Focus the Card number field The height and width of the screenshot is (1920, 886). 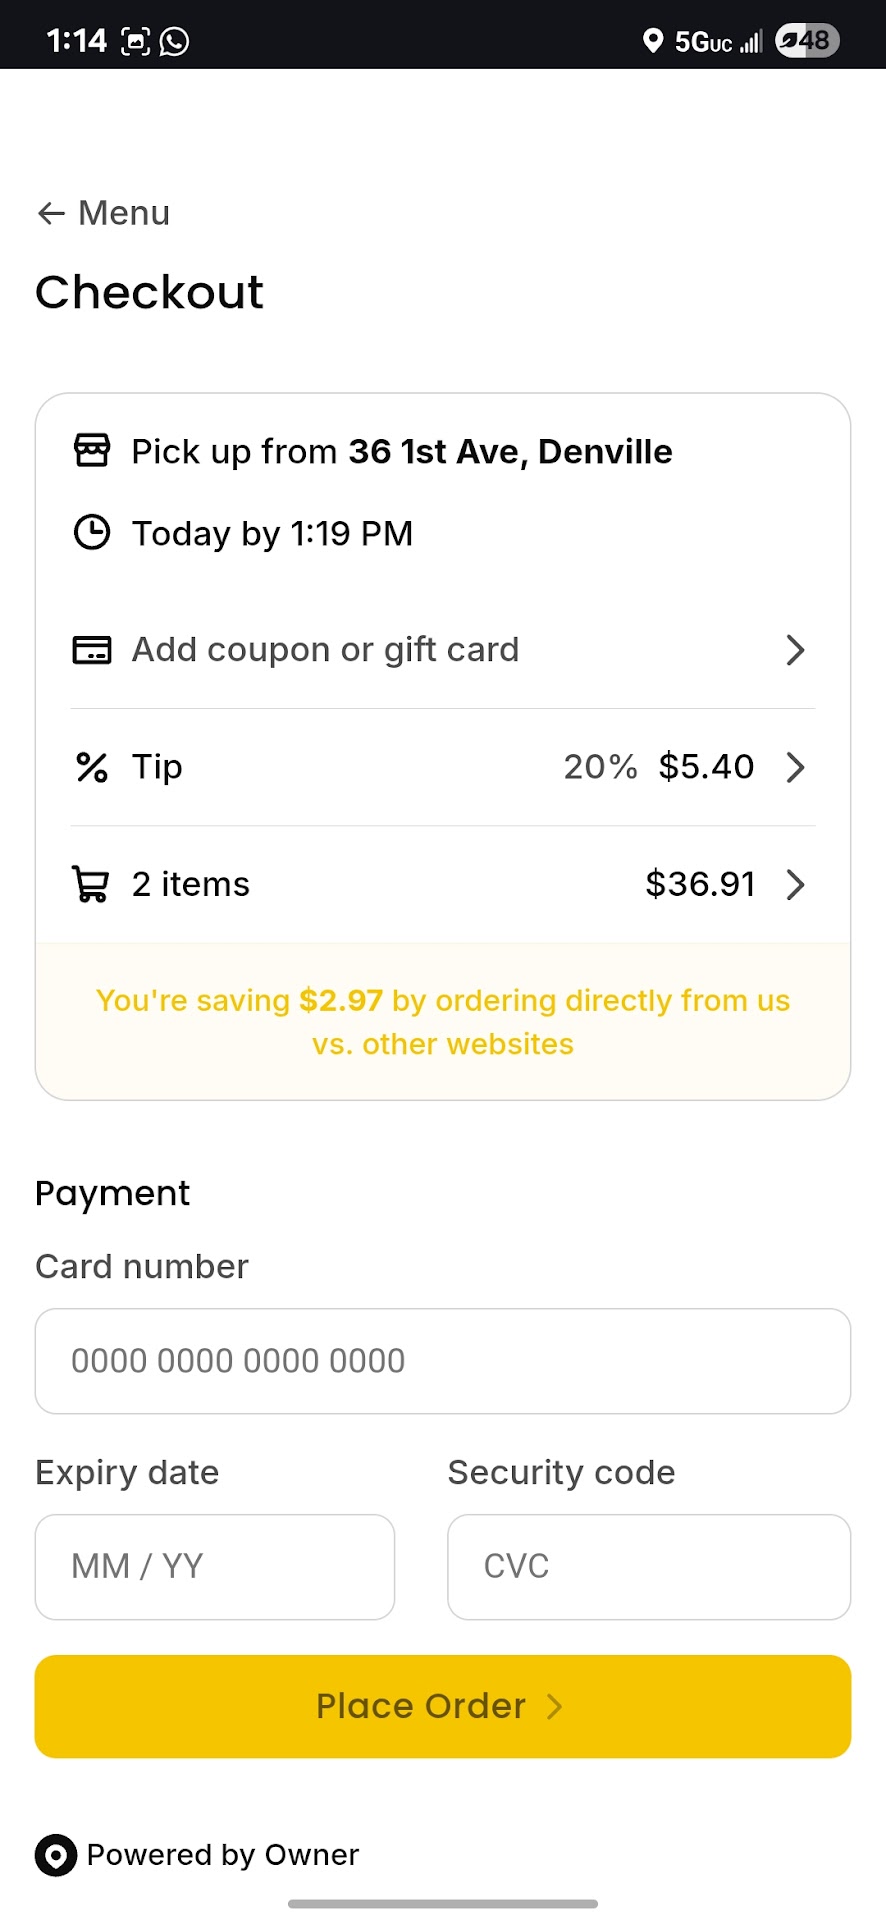[443, 1361]
